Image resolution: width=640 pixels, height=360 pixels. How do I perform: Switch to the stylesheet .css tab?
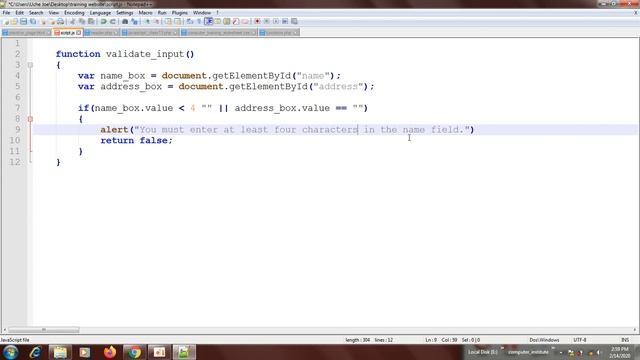pos(218,33)
